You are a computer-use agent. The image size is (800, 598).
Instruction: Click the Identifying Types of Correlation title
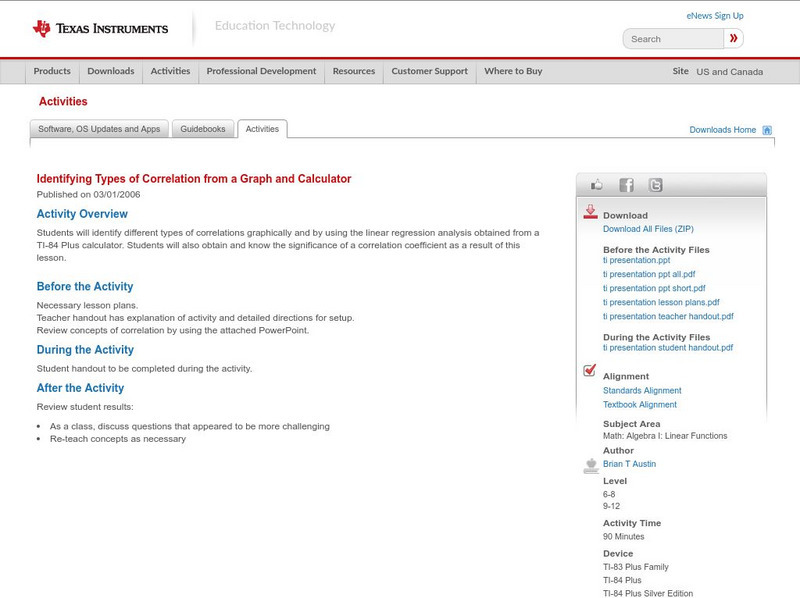tap(194, 179)
